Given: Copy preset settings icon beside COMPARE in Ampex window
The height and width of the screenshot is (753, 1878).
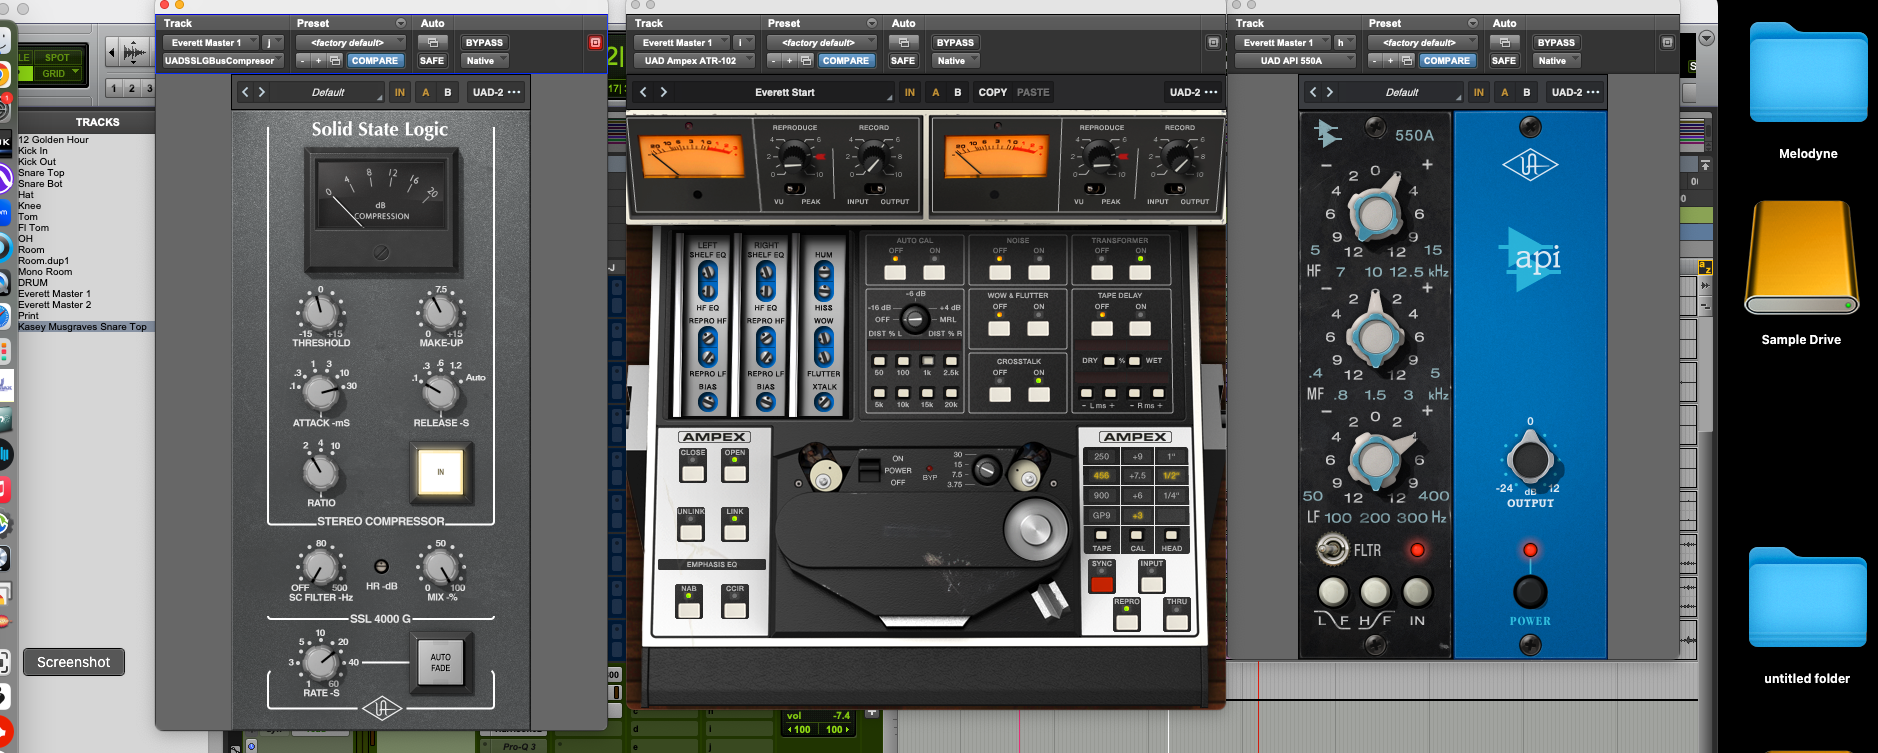Looking at the screenshot, I should 805,60.
